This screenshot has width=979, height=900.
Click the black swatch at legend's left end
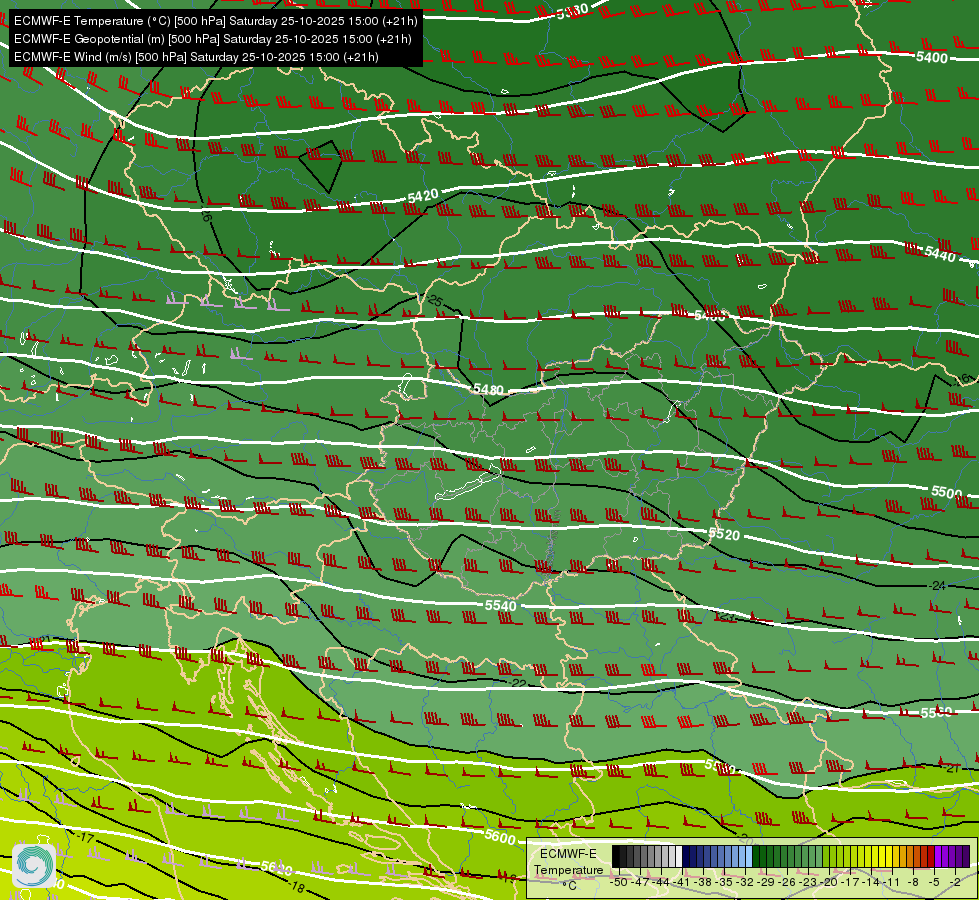(616, 857)
